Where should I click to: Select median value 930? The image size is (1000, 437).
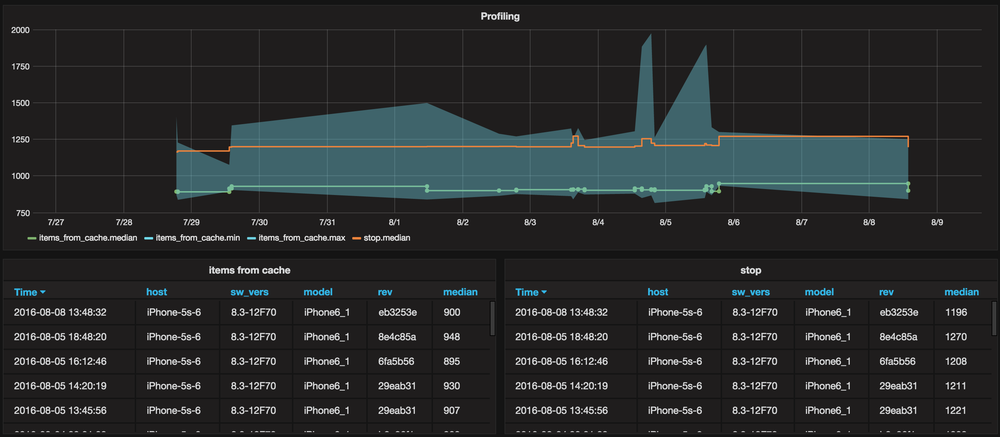click(452, 386)
